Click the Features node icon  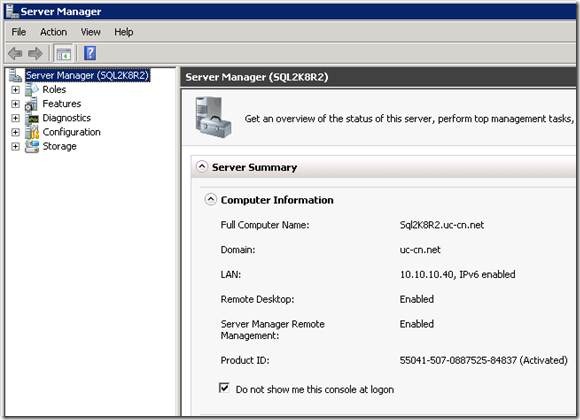click(31, 104)
